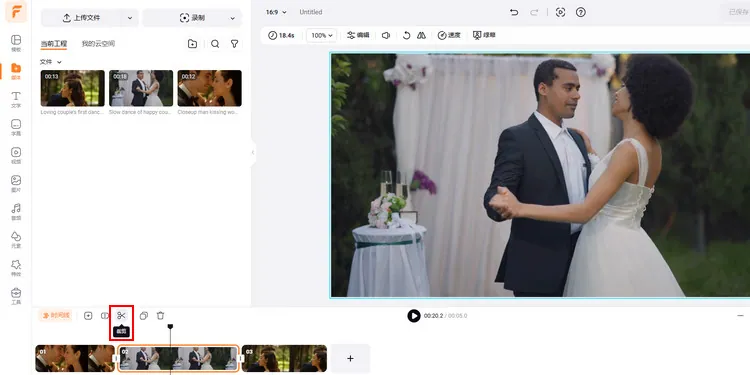Open the record dropdown arrow

[x=233, y=18]
